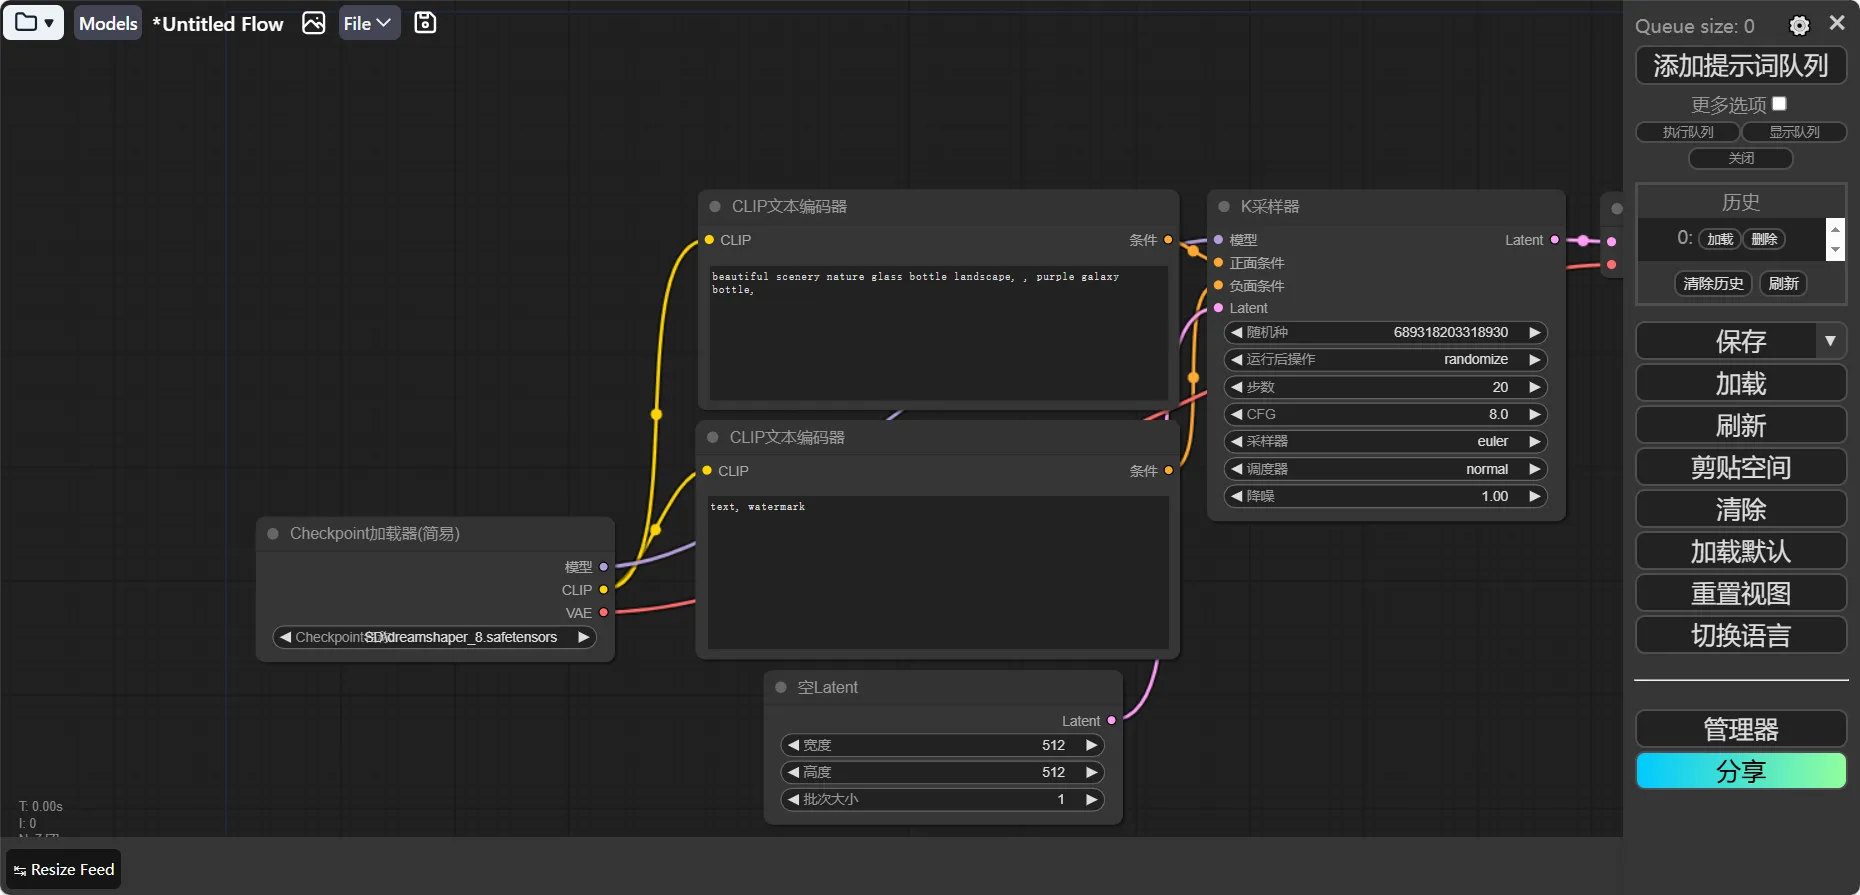Viewport: 1860px width, 895px height.
Task: Increase the 步数 steps value
Action: click(1535, 387)
